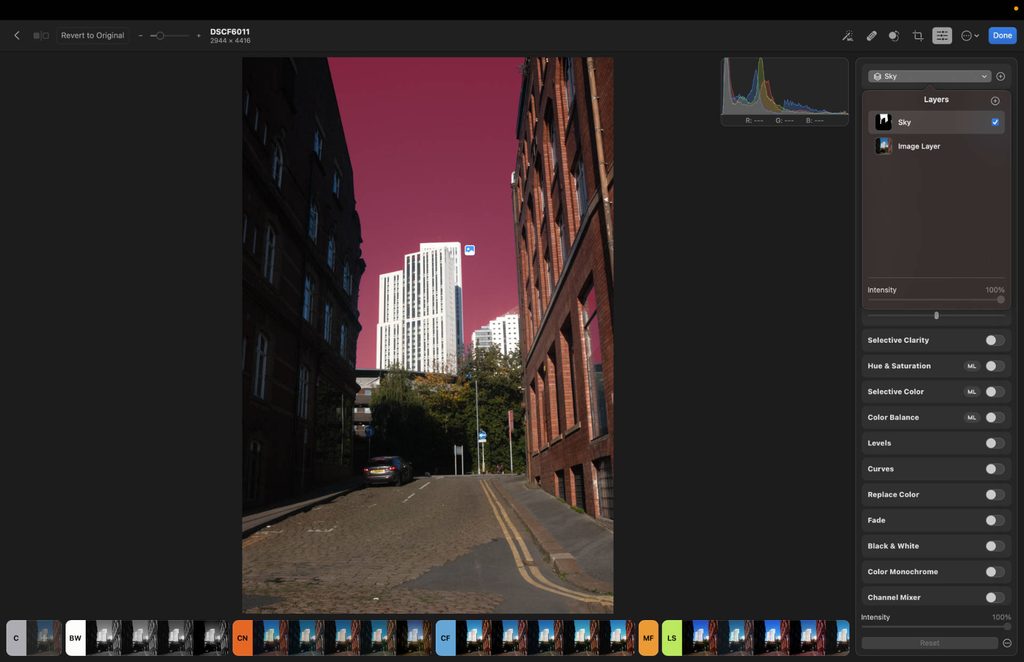Screen dimensions: 1024x662
Task: Turn on the Levels adjustment
Action: tap(995, 443)
